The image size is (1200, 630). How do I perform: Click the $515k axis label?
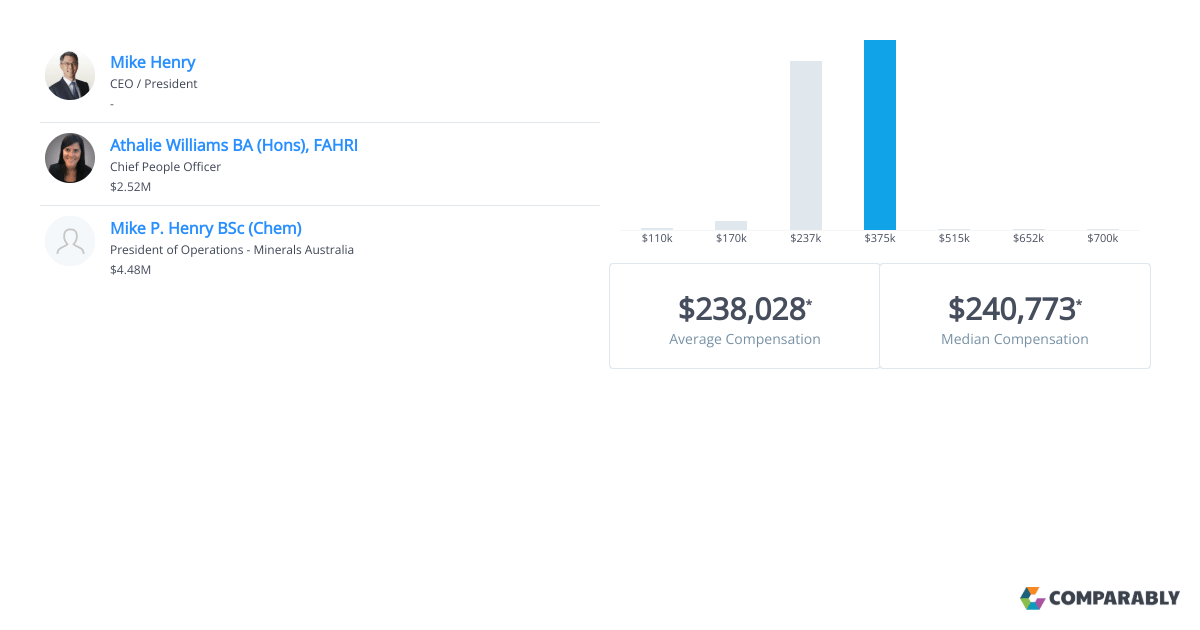tap(954, 239)
